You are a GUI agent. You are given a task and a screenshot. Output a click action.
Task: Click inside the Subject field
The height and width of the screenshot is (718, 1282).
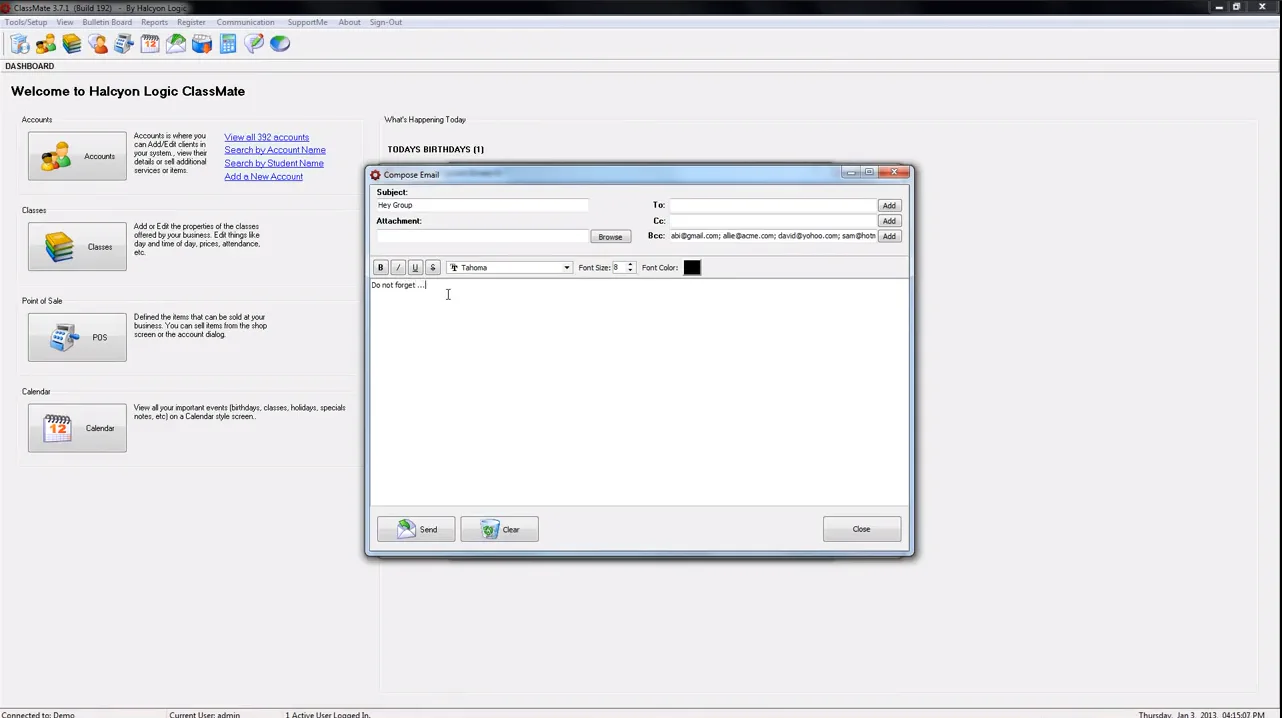pos(480,205)
